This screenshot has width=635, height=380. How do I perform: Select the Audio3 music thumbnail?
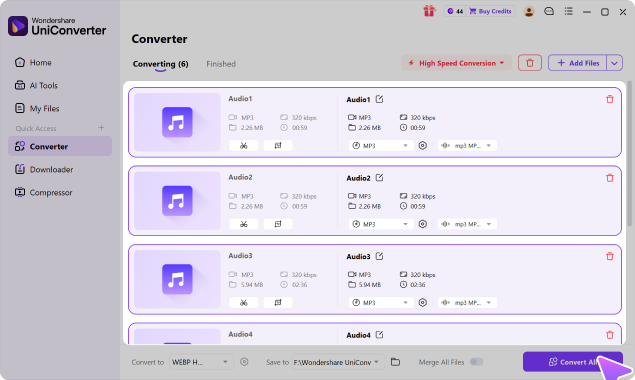click(177, 280)
